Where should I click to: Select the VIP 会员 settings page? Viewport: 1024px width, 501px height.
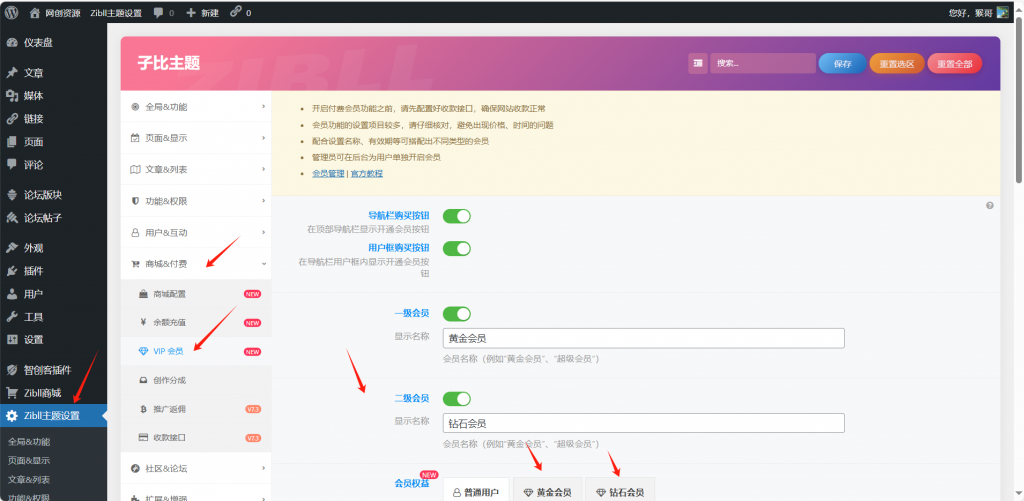tap(196, 351)
